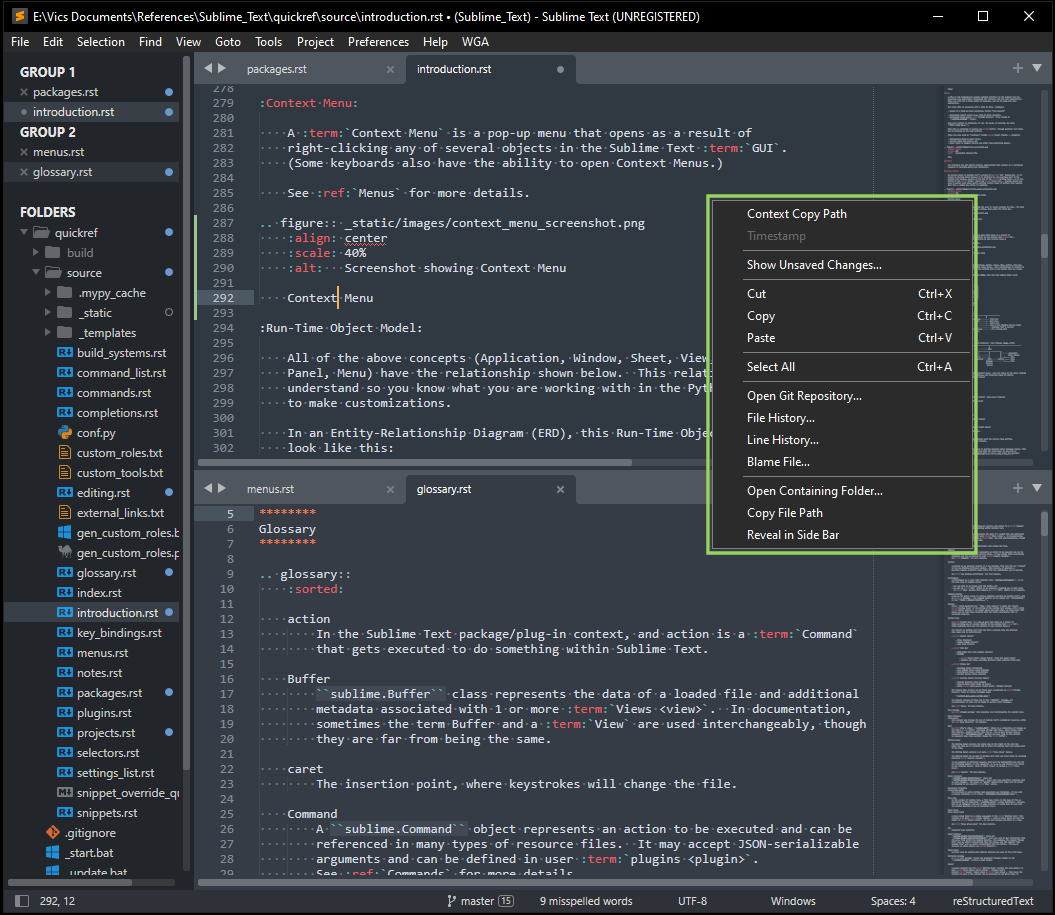Expand the _static folder

pyautogui.click(x=49, y=313)
